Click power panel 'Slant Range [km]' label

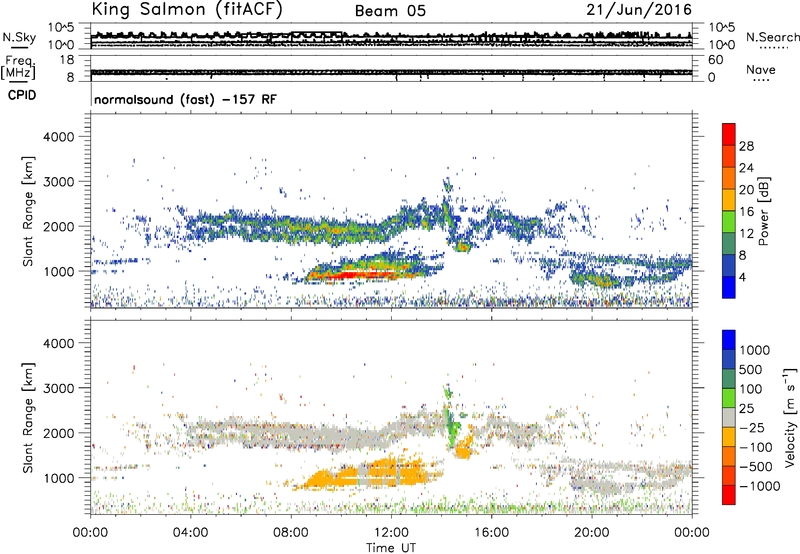pos(28,211)
